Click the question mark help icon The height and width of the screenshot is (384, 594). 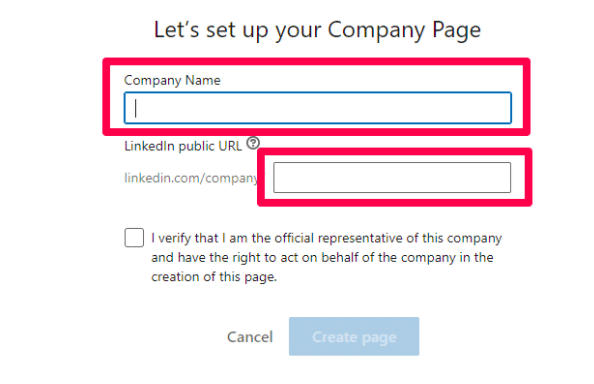coord(253,143)
